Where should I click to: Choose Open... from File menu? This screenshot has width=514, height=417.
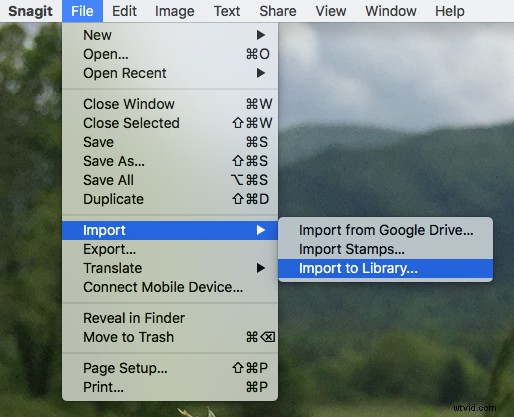pos(170,54)
